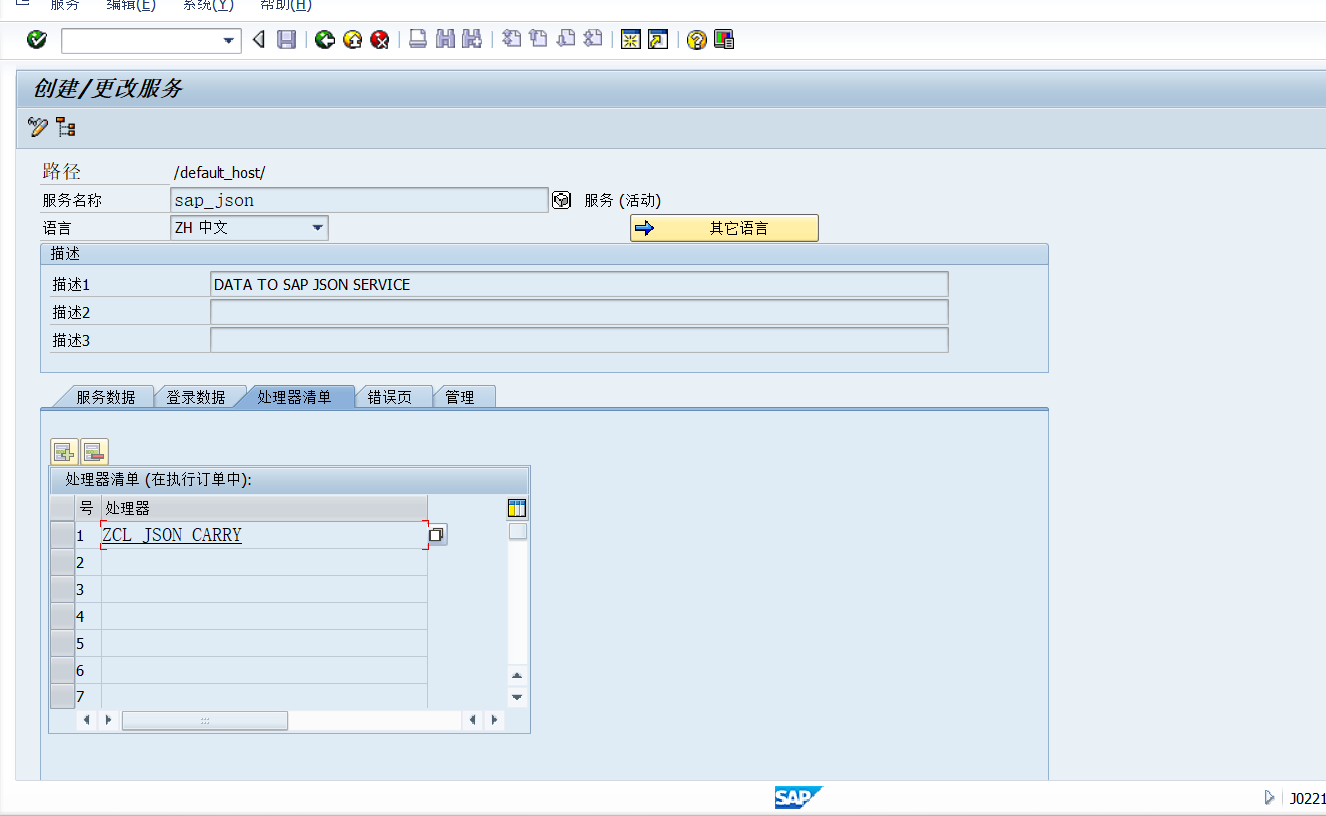Click the 服务名称 field containing sap_json
The image size is (1326, 816).
click(360, 200)
